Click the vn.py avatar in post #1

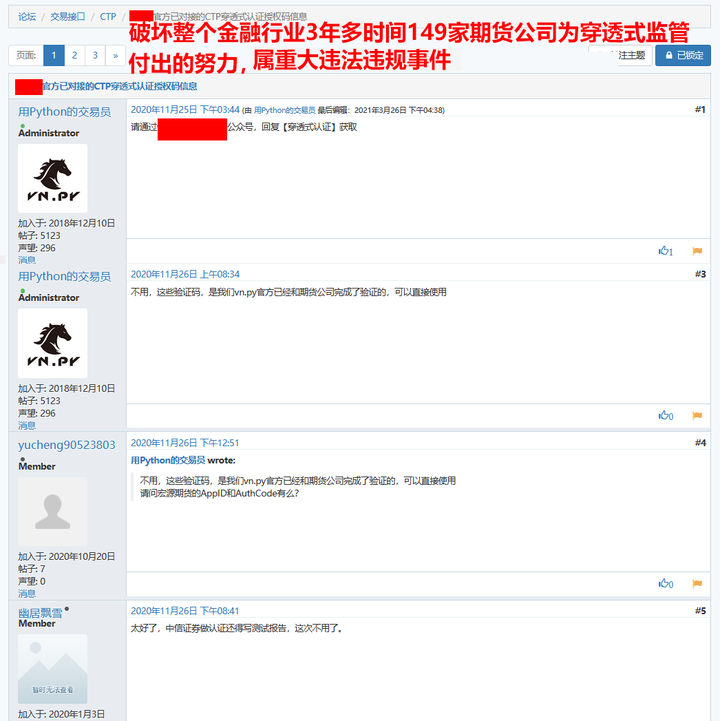(52, 178)
